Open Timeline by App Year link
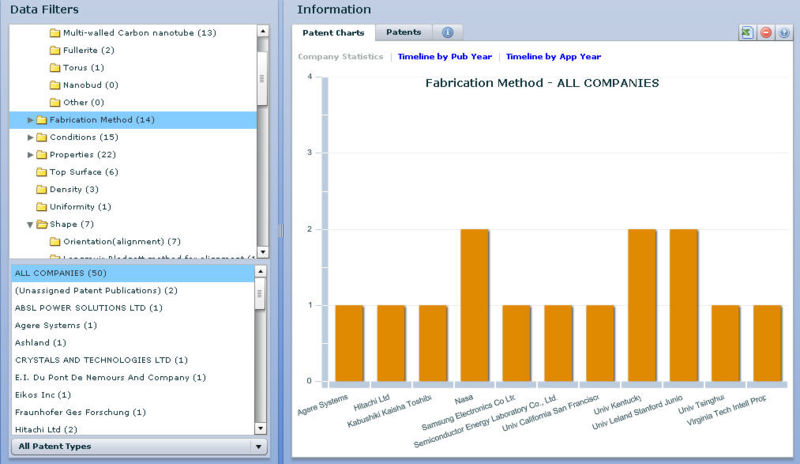800x464 pixels. point(553,57)
